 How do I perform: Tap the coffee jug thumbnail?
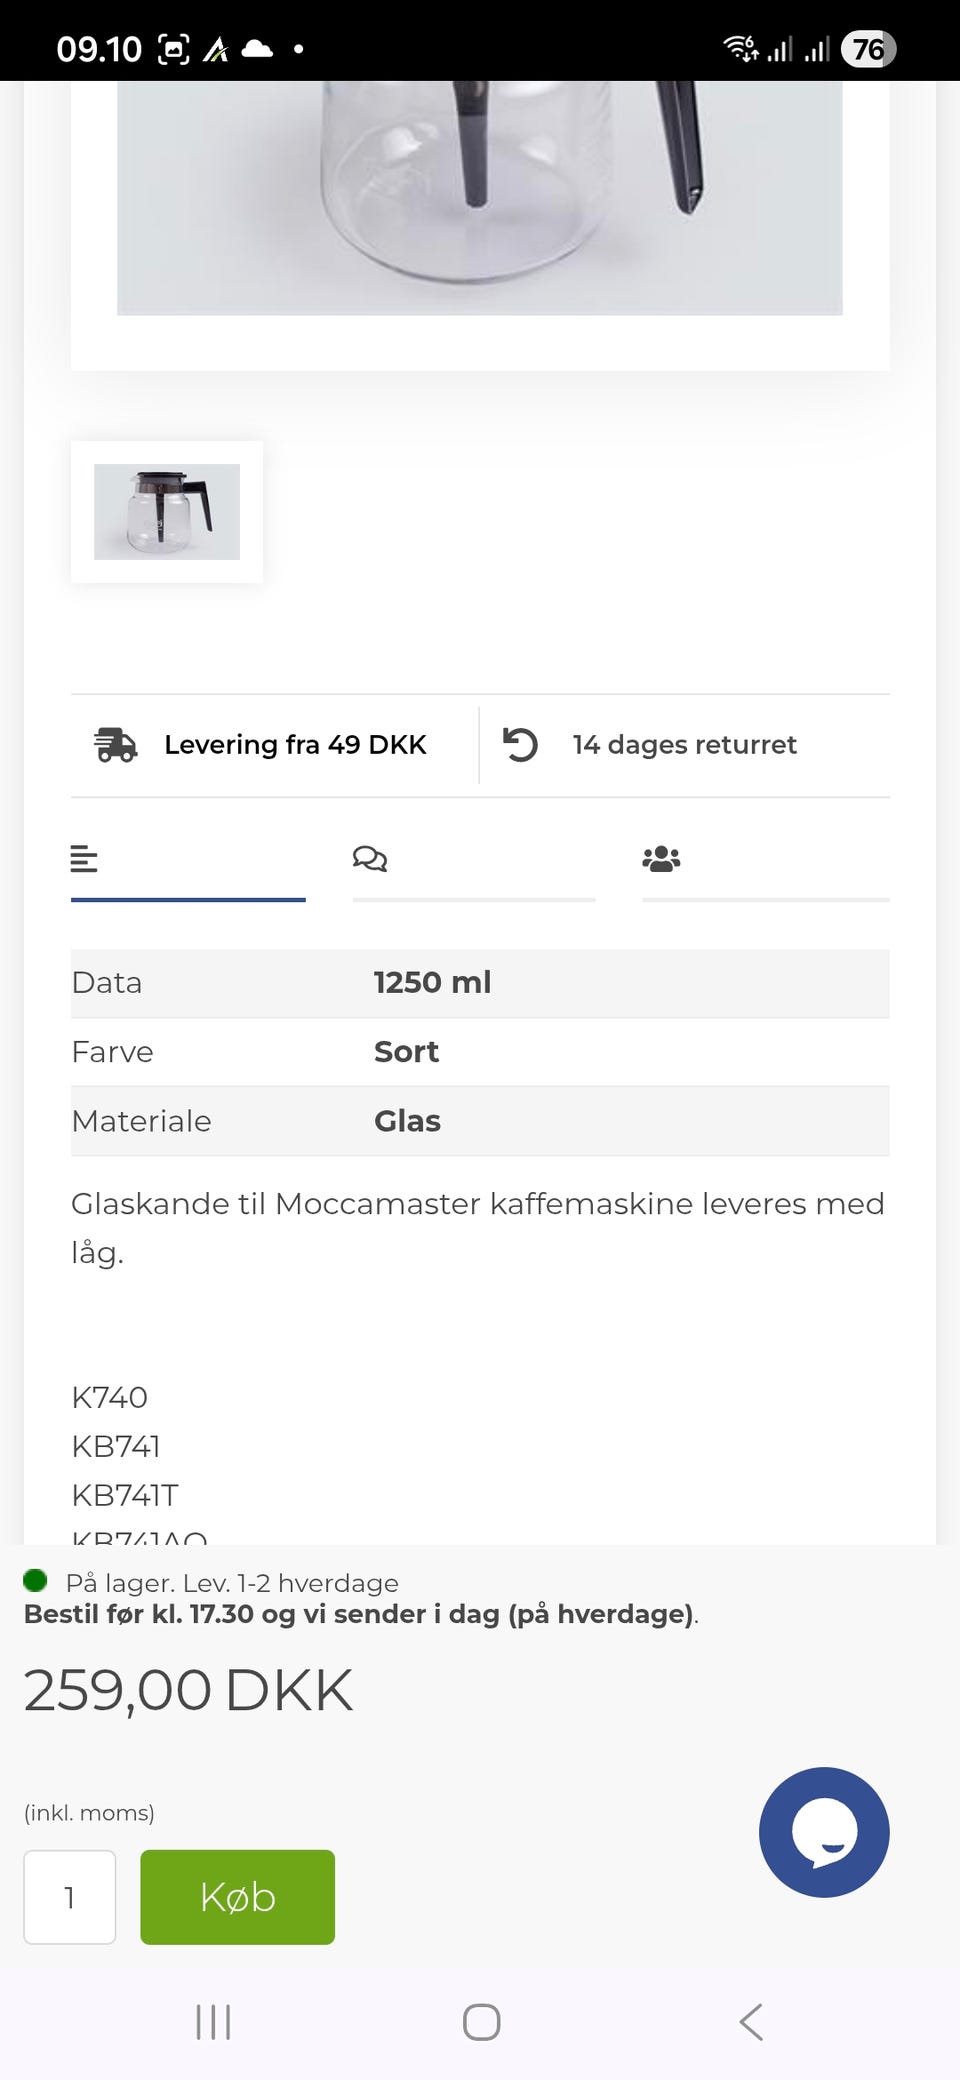[167, 512]
